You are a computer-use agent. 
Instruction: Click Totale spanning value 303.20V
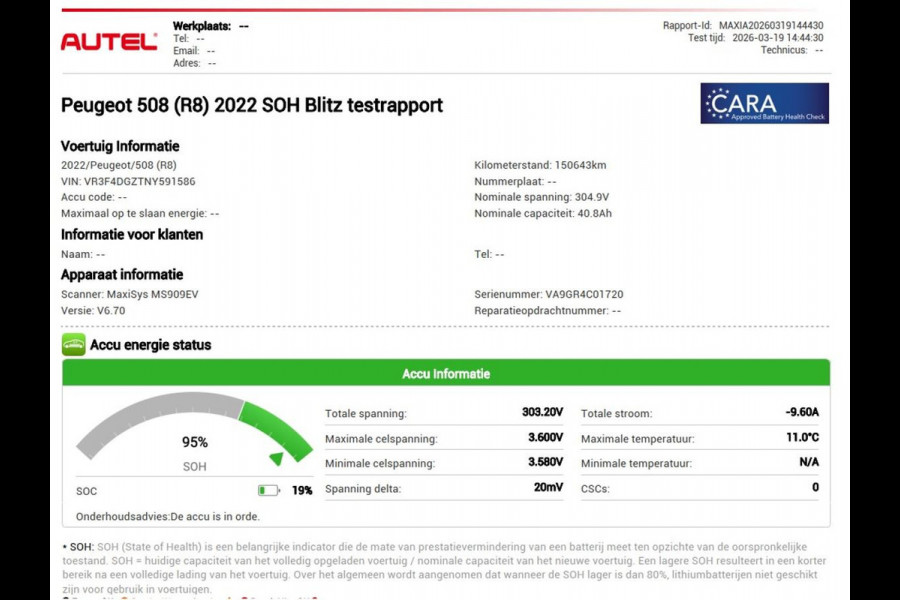542,412
